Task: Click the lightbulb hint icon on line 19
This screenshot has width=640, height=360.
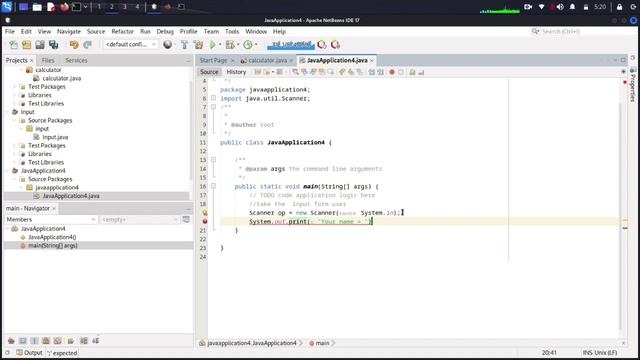Action: [x=205, y=213]
